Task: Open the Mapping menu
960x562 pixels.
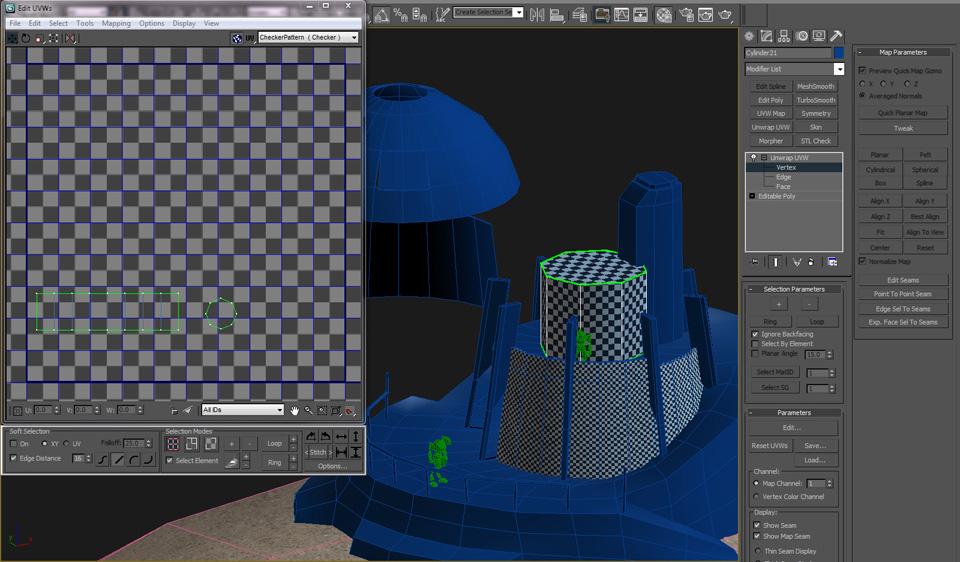Action: point(116,23)
